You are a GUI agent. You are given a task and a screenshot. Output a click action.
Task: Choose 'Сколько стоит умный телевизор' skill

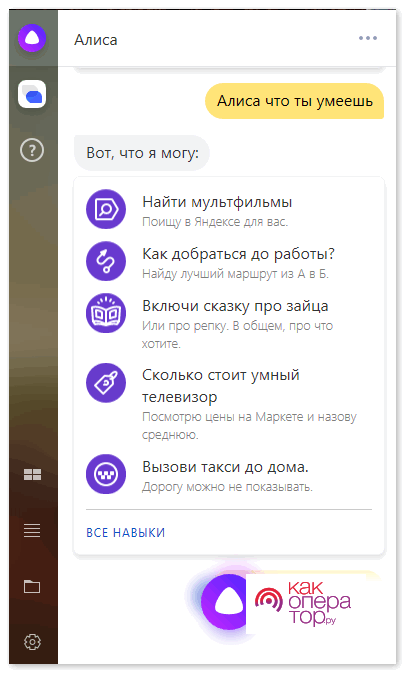click(x=221, y=386)
